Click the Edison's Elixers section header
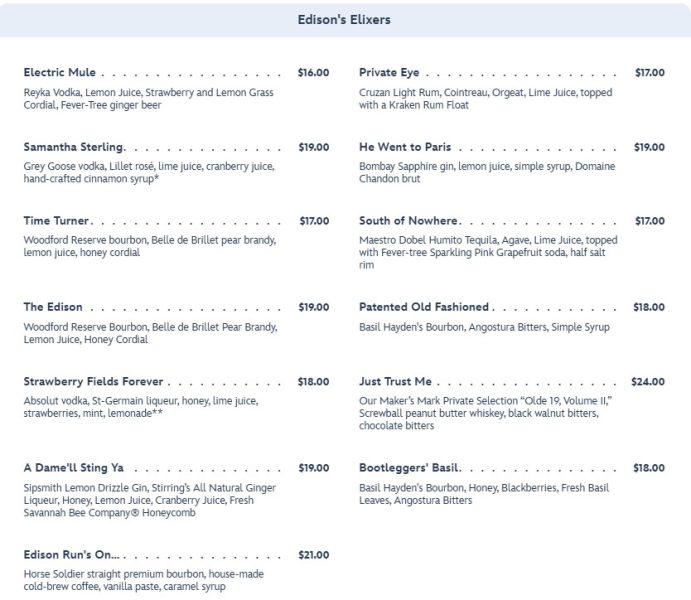Screen dimensions: 691x600 tap(344, 19)
